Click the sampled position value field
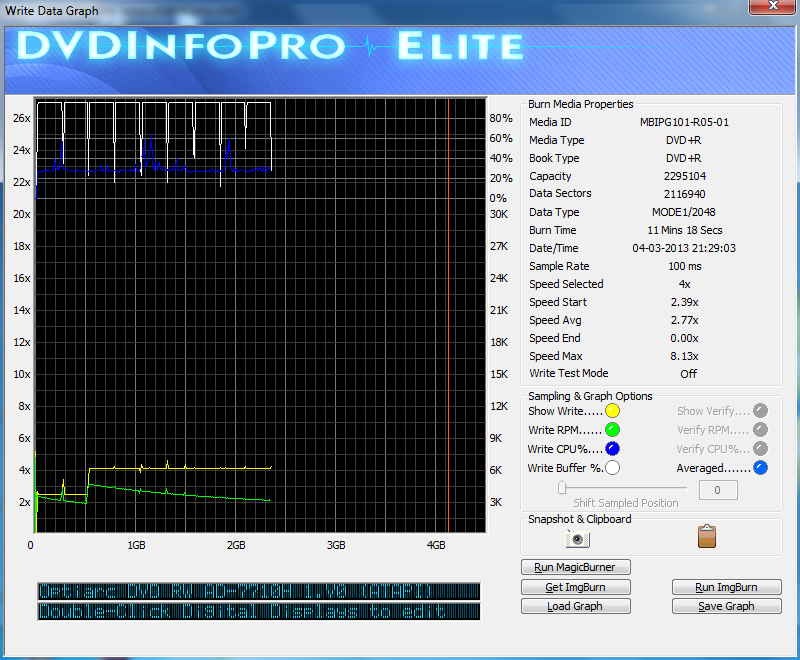The width and height of the screenshot is (800, 660). 718,490
